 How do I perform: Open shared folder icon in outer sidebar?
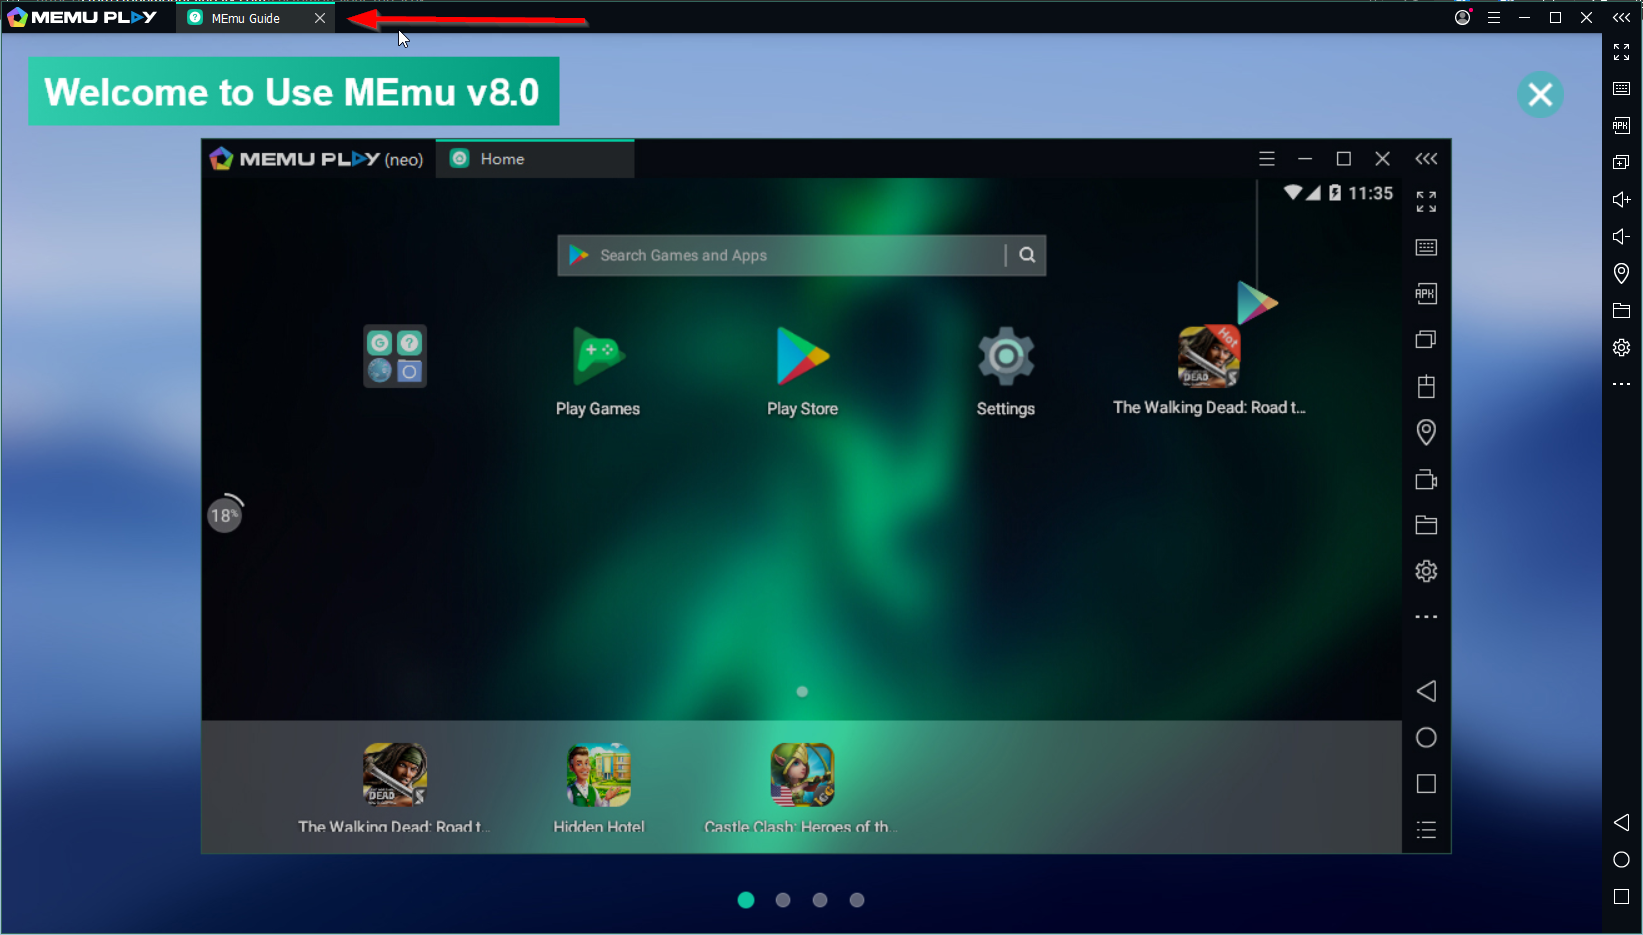point(1621,311)
